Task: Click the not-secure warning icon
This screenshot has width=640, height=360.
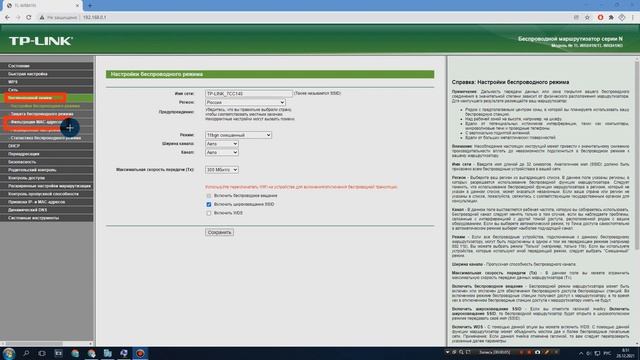Action: [x=42, y=18]
